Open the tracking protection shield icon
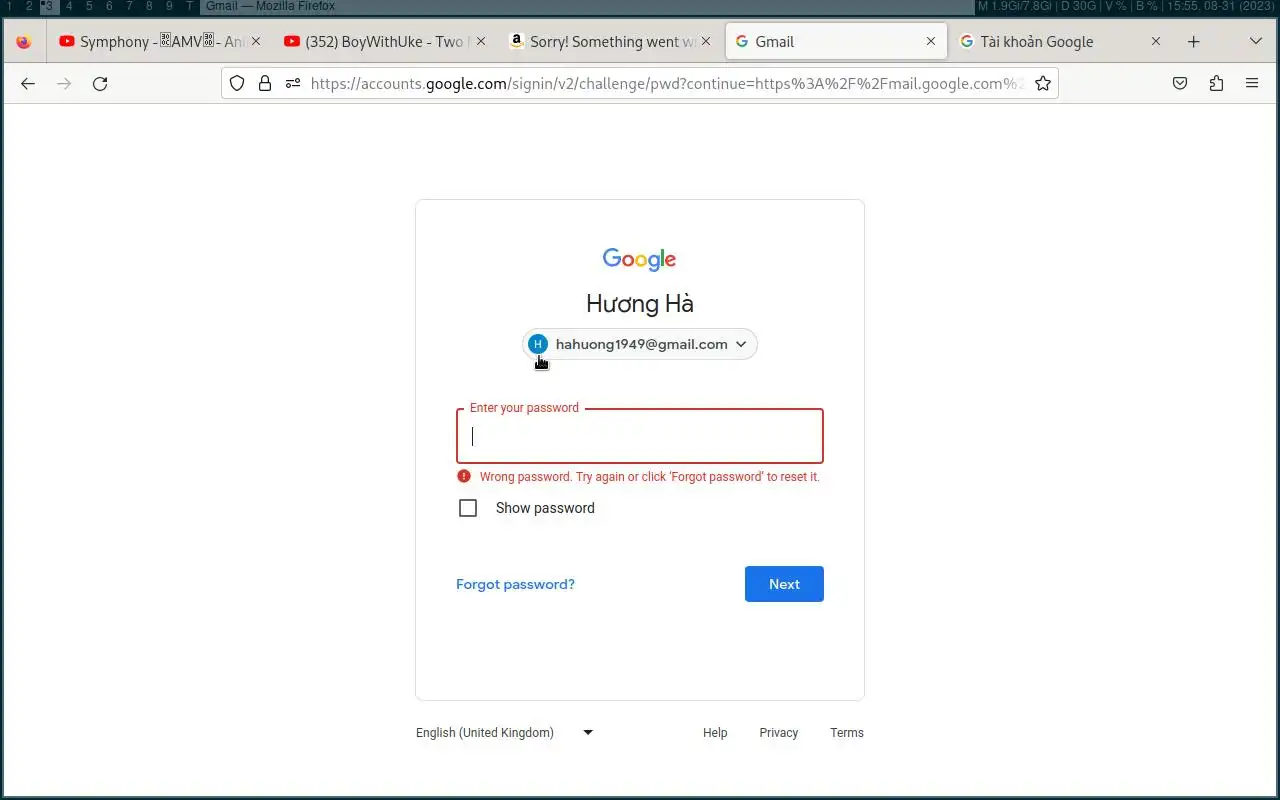 point(237,84)
